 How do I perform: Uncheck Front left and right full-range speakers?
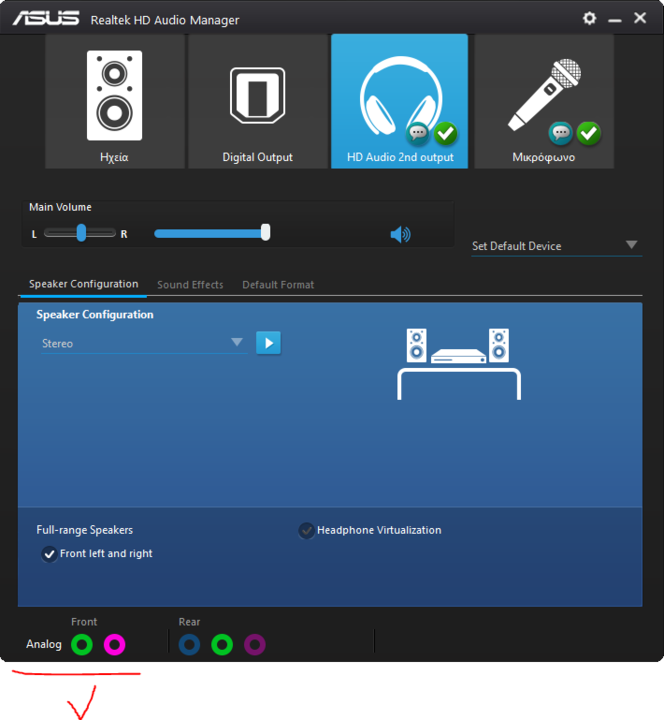pyautogui.click(x=49, y=554)
